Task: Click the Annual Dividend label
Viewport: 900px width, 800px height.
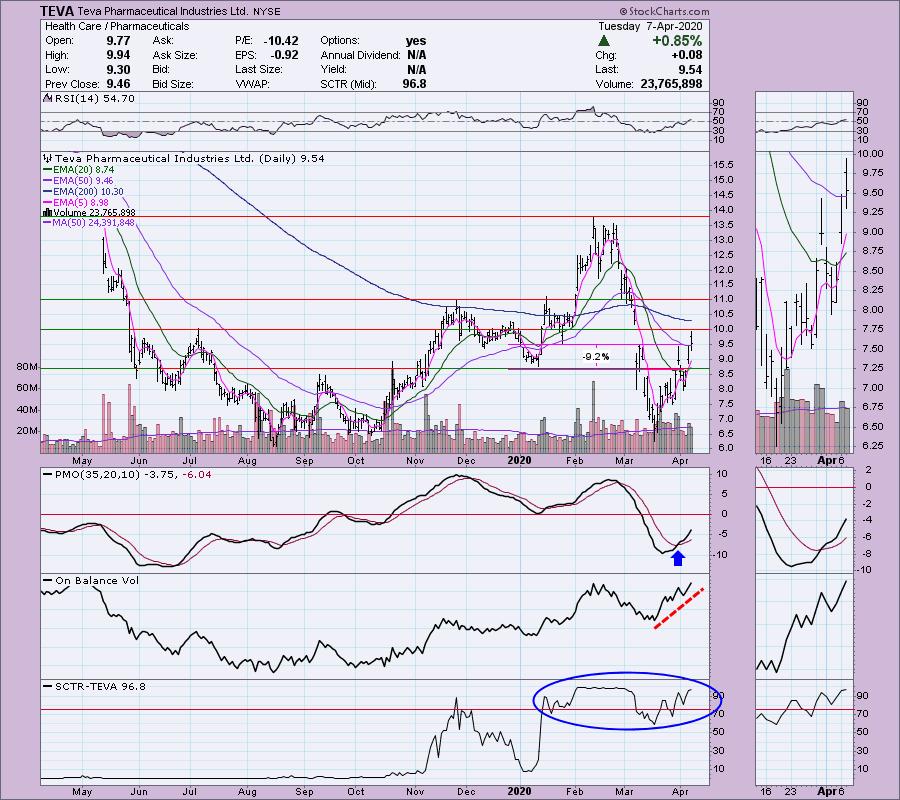Action: pos(360,55)
